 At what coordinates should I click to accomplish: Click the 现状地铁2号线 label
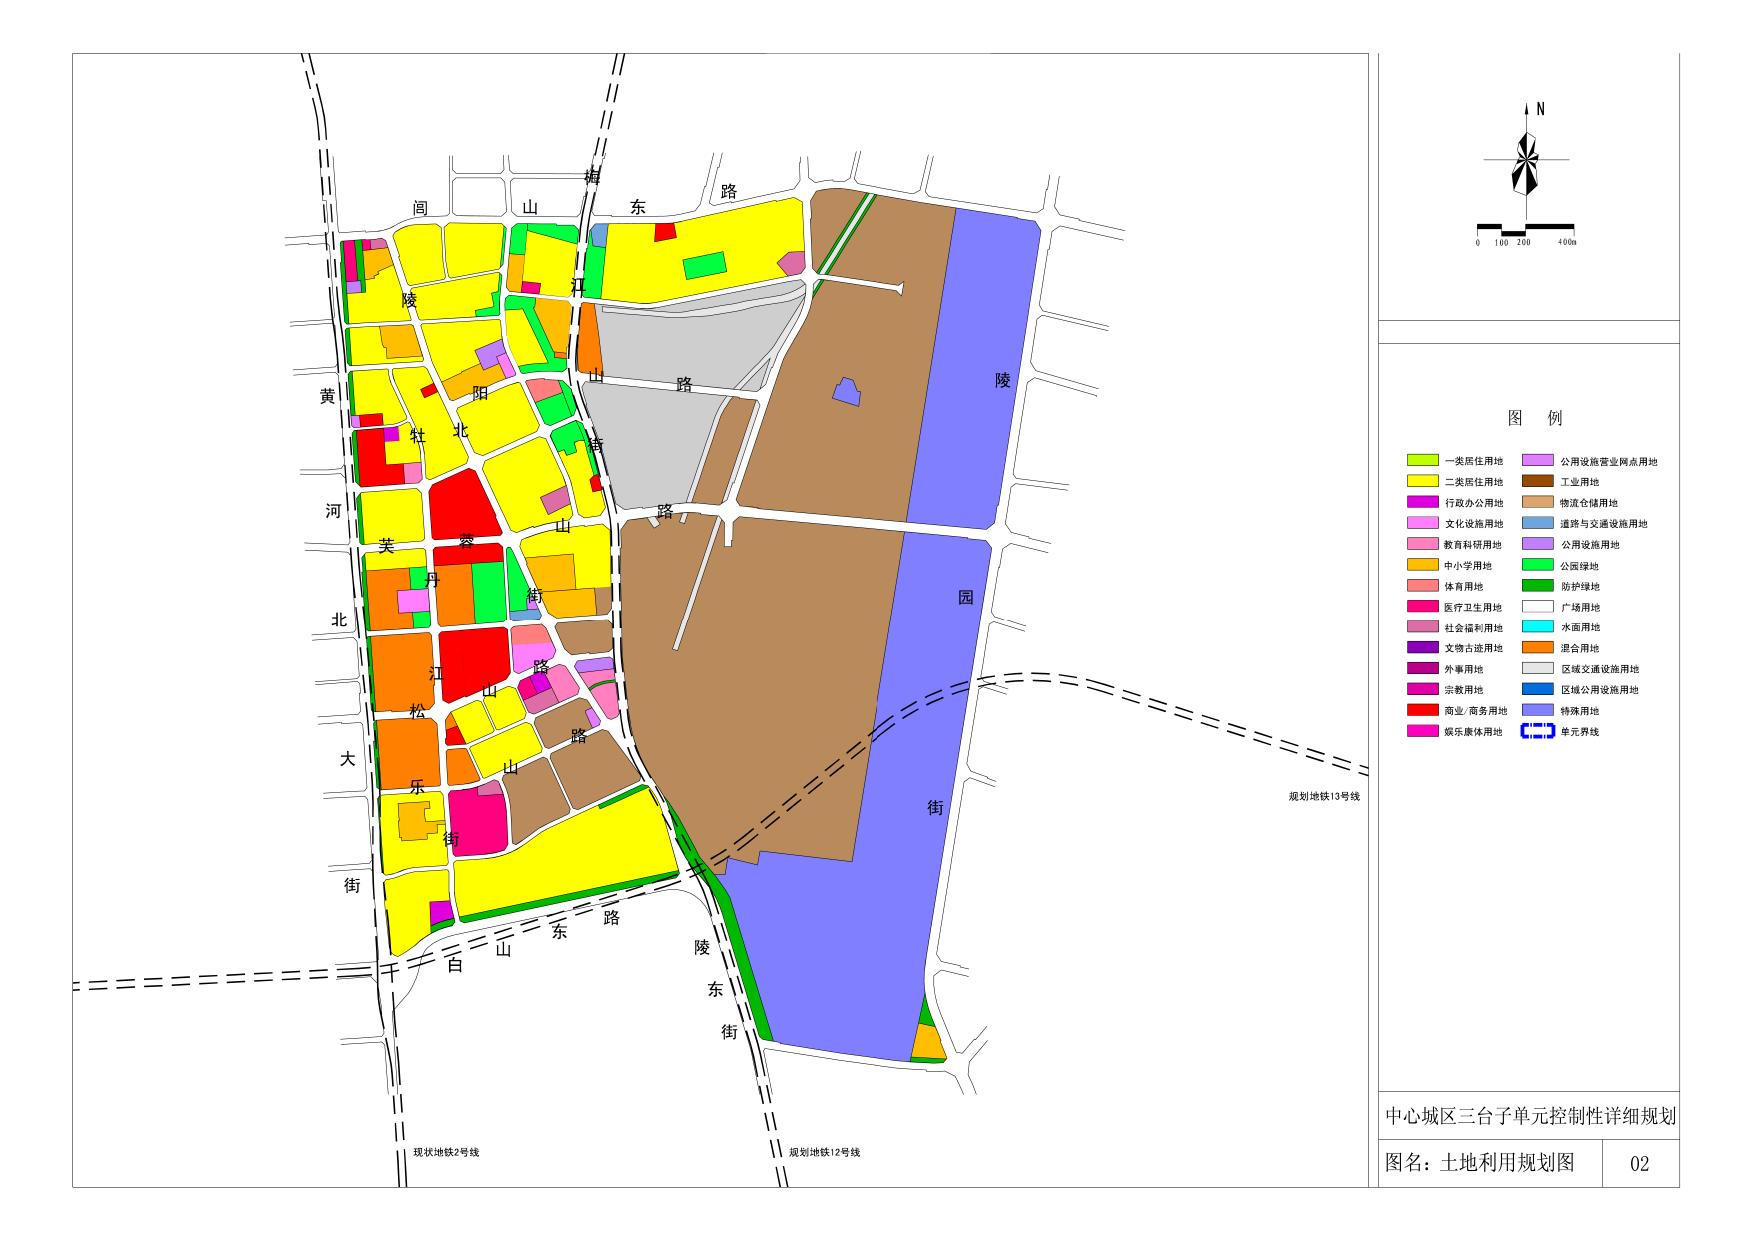446,1153
